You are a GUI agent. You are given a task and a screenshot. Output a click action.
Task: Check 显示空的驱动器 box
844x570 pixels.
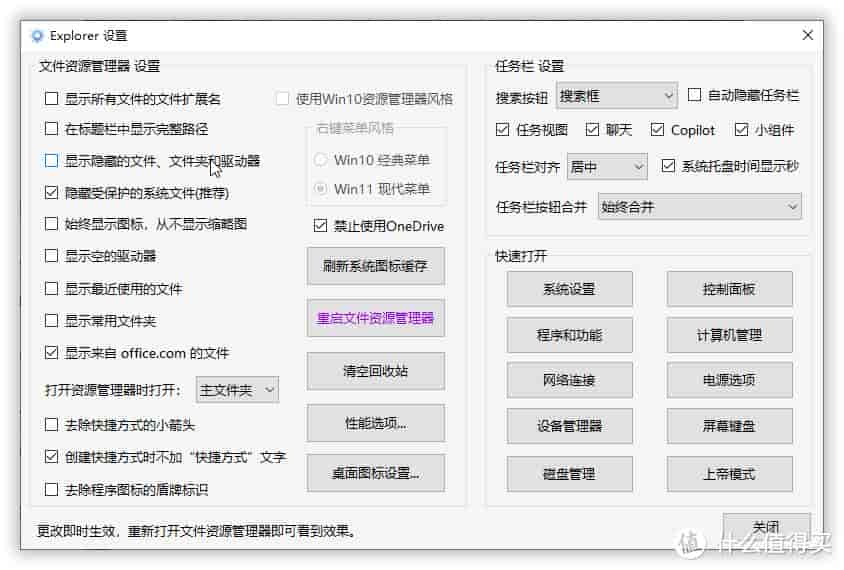coord(51,256)
